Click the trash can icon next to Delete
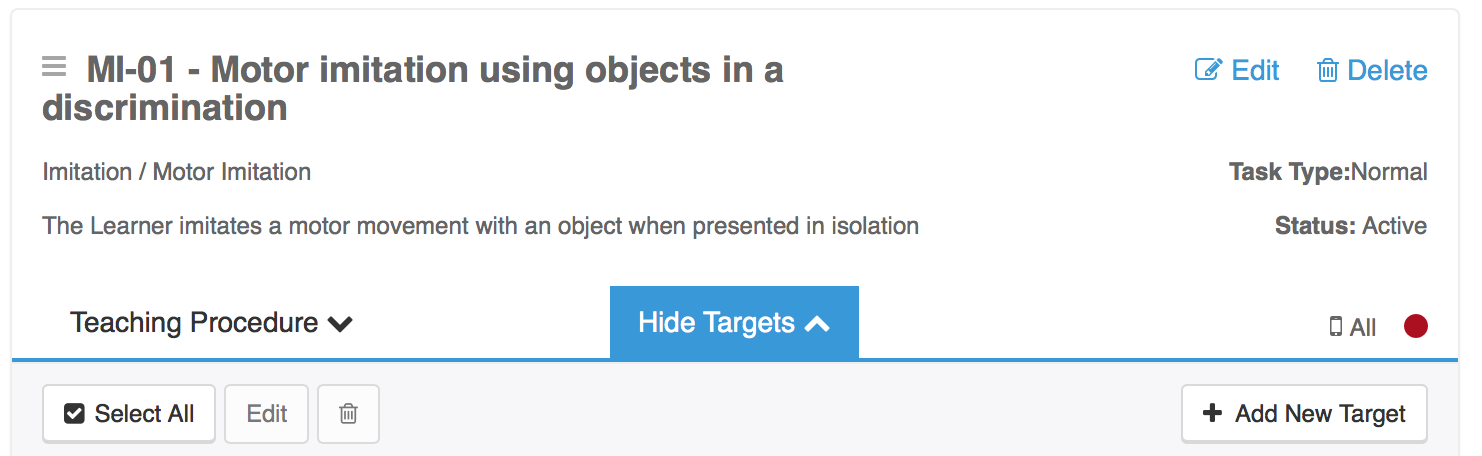Viewport: 1482px width, 456px height. tap(1327, 70)
